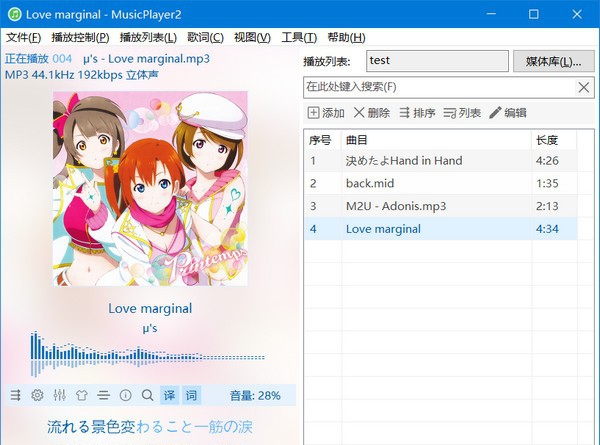Screen dimensions: 600x445
Task: Click 长度 column header
Action: coord(554,140)
